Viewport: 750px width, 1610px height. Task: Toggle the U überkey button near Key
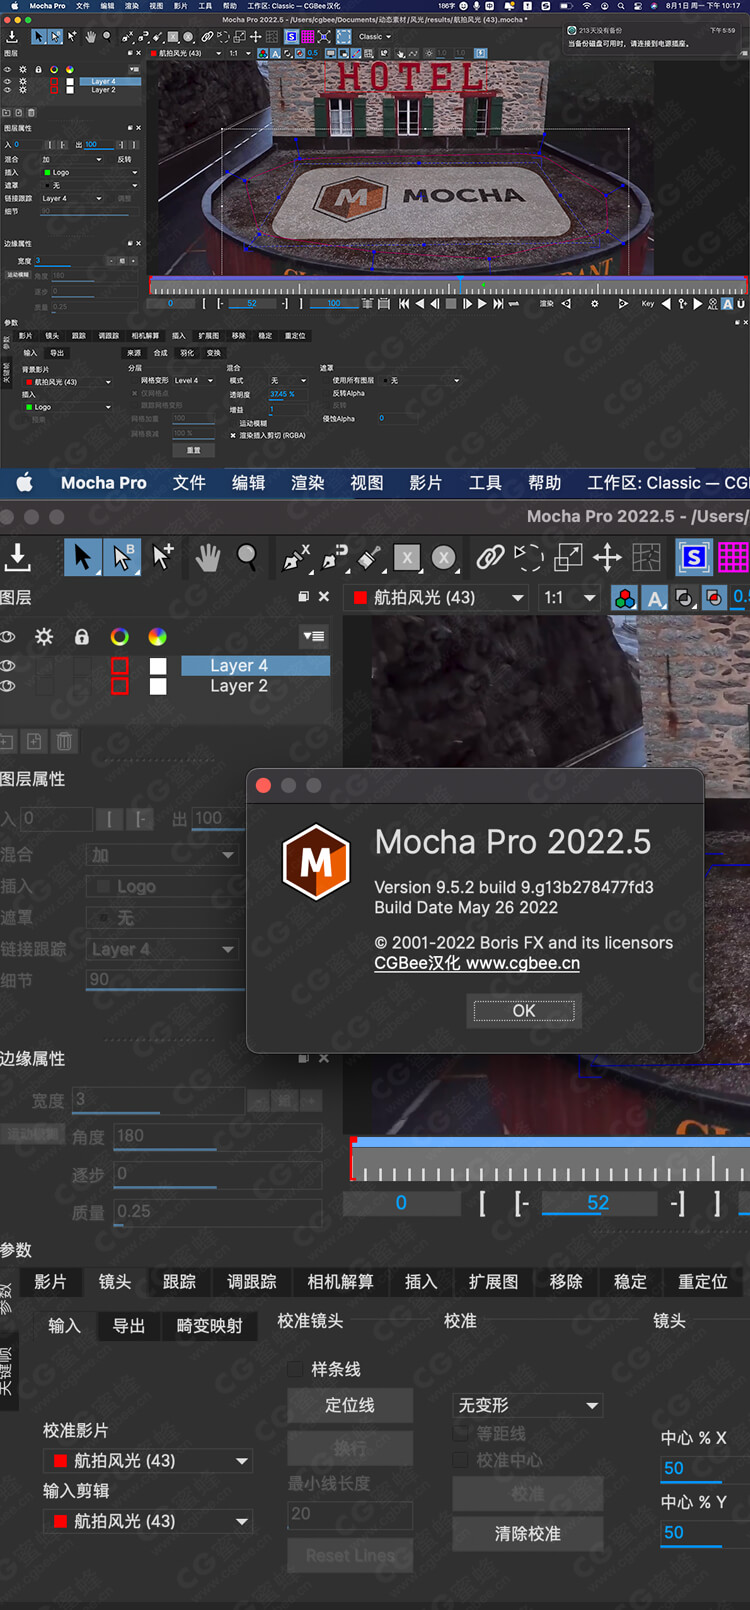pos(740,304)
